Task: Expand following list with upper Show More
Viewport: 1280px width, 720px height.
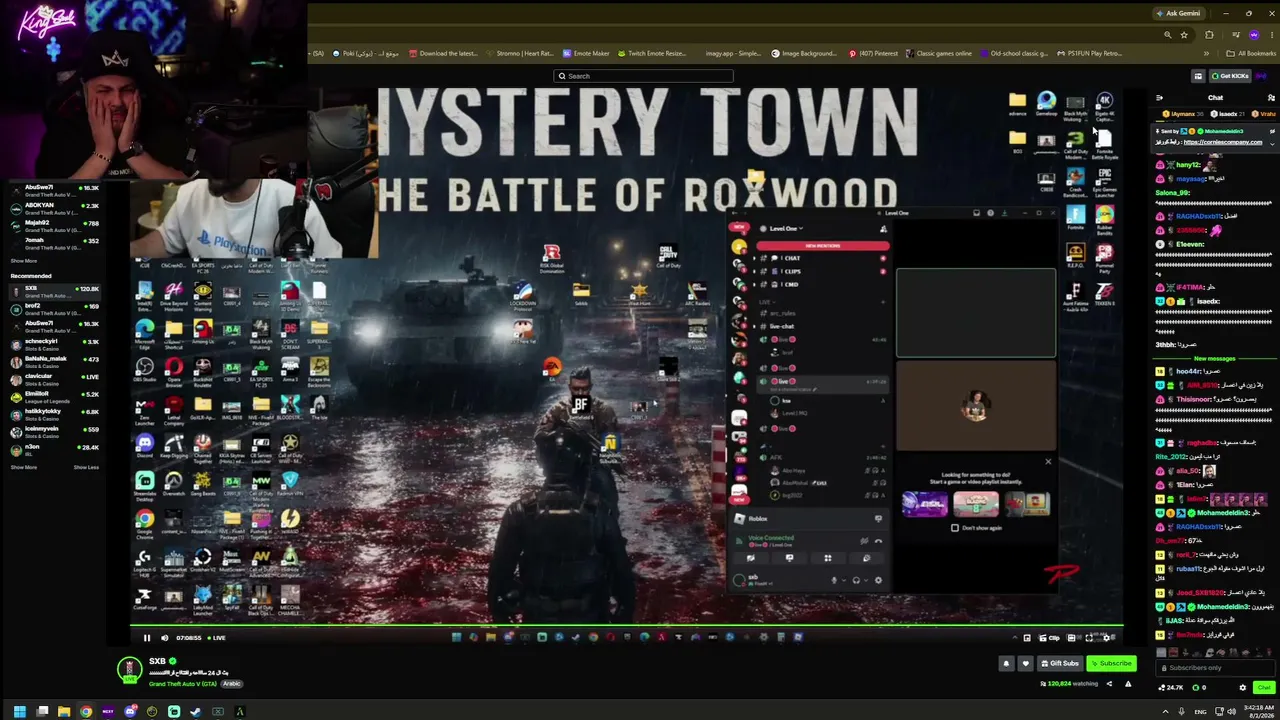Action: [23, 261]
